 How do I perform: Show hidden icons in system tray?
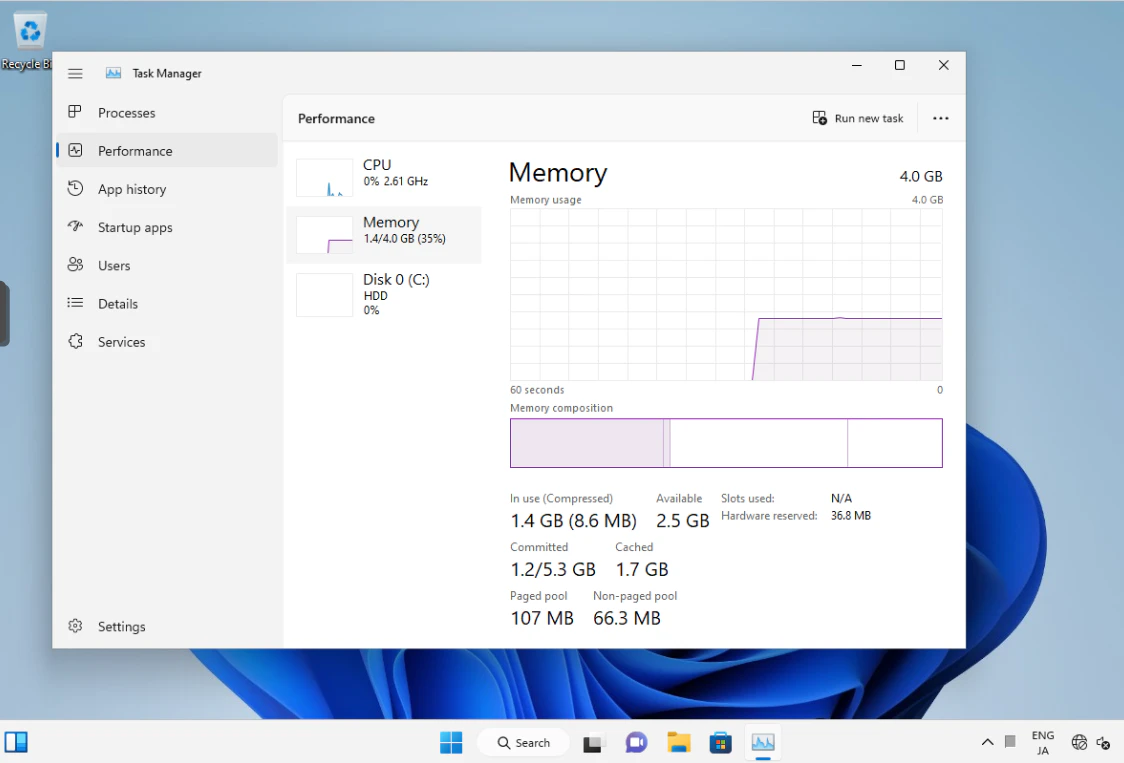click(987, 742)
